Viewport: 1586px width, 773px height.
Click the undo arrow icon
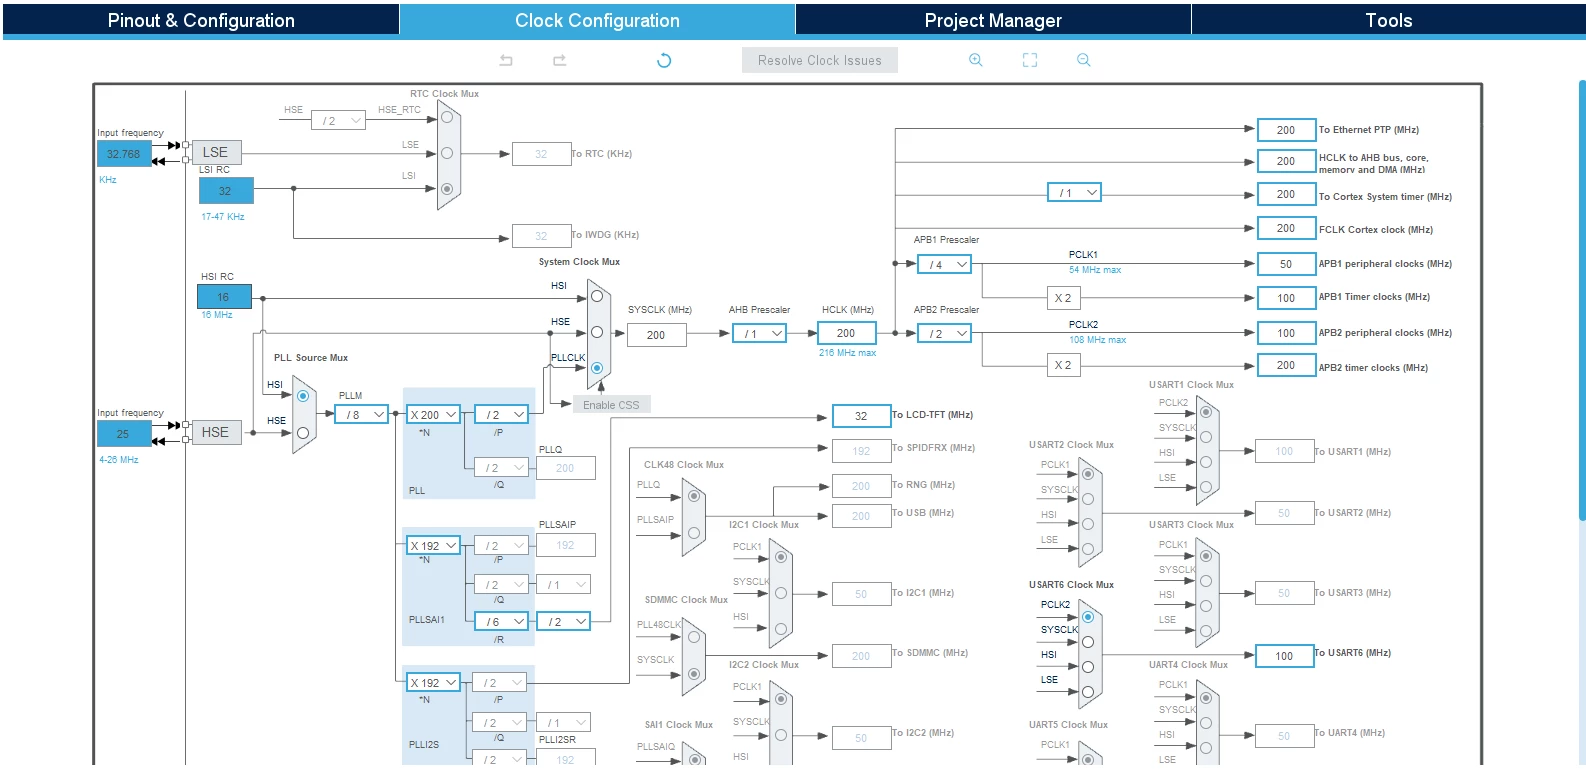[506, 61]
